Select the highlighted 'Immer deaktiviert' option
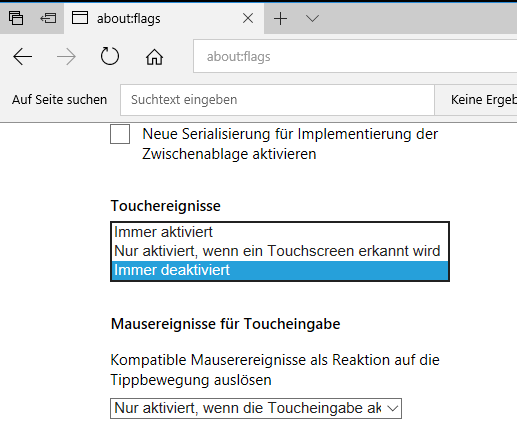The width and height of the screenshot is (517, 441). [280, 270]
